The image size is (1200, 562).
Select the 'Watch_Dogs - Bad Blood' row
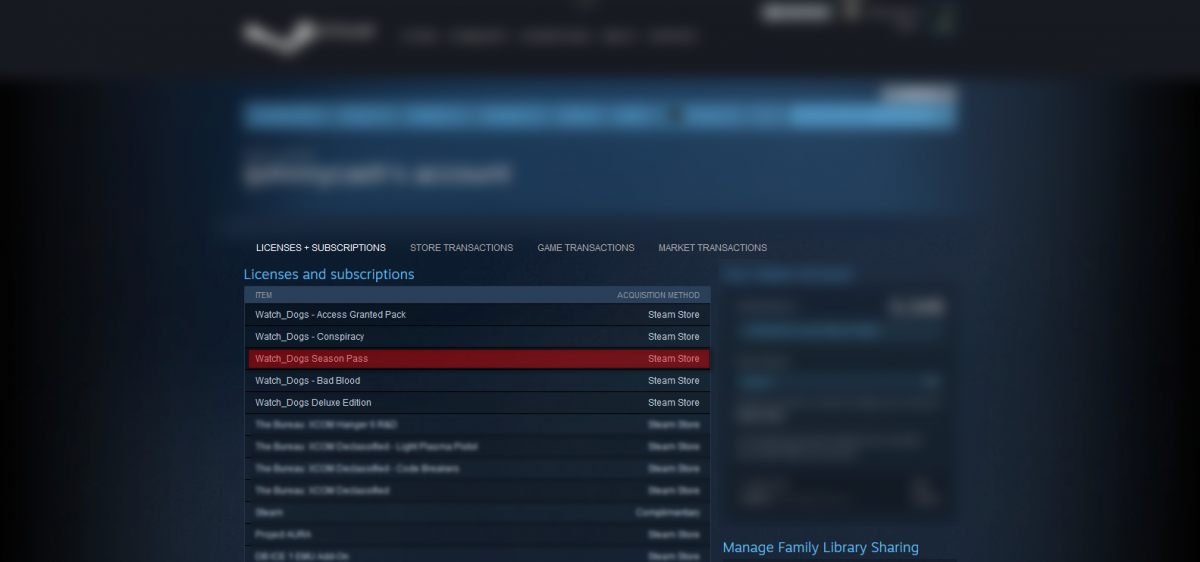(x=477, y=381)
